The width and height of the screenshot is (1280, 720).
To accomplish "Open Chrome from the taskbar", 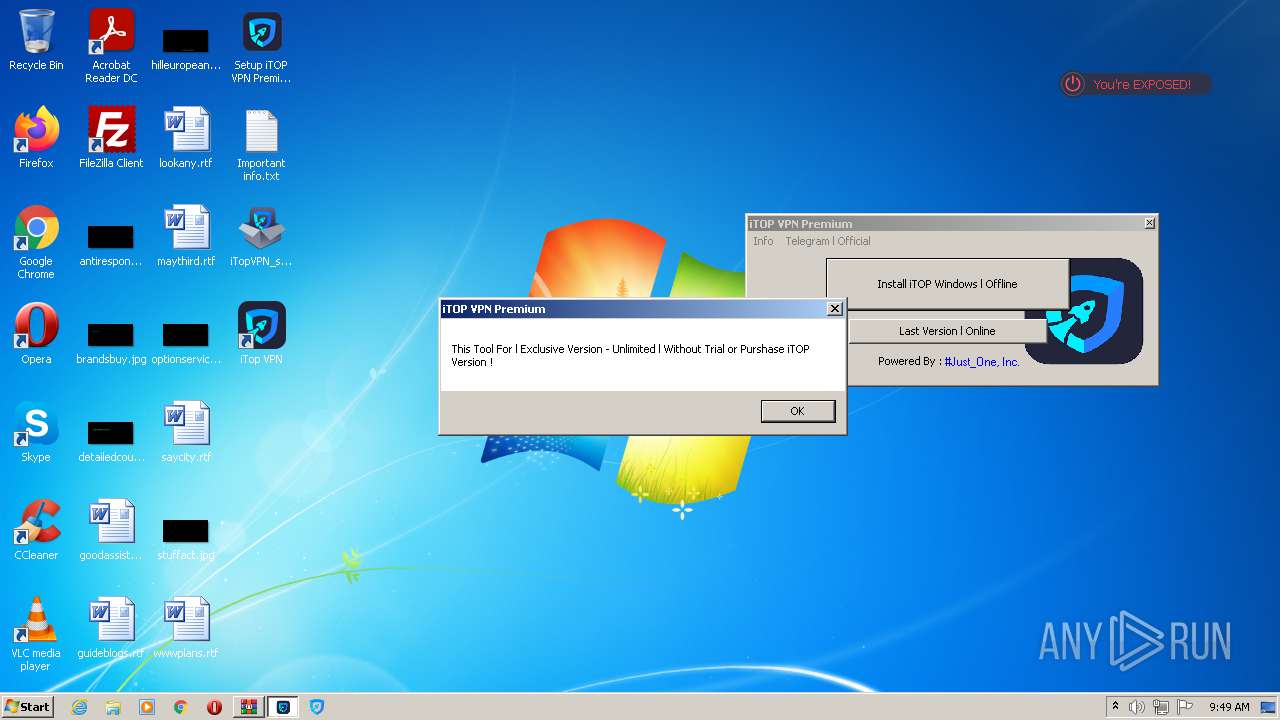I will point(181,707).
